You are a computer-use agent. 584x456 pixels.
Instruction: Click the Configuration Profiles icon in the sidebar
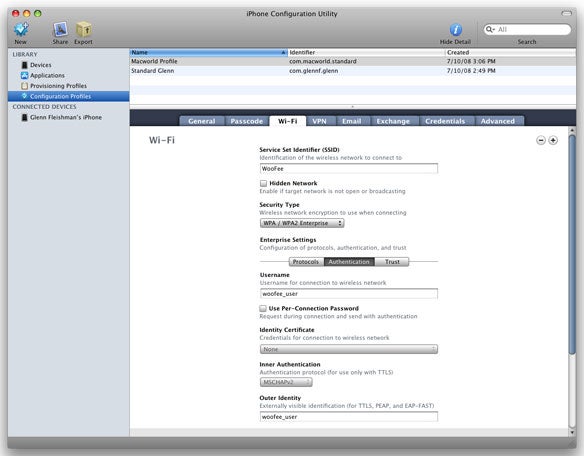(25, 96)
